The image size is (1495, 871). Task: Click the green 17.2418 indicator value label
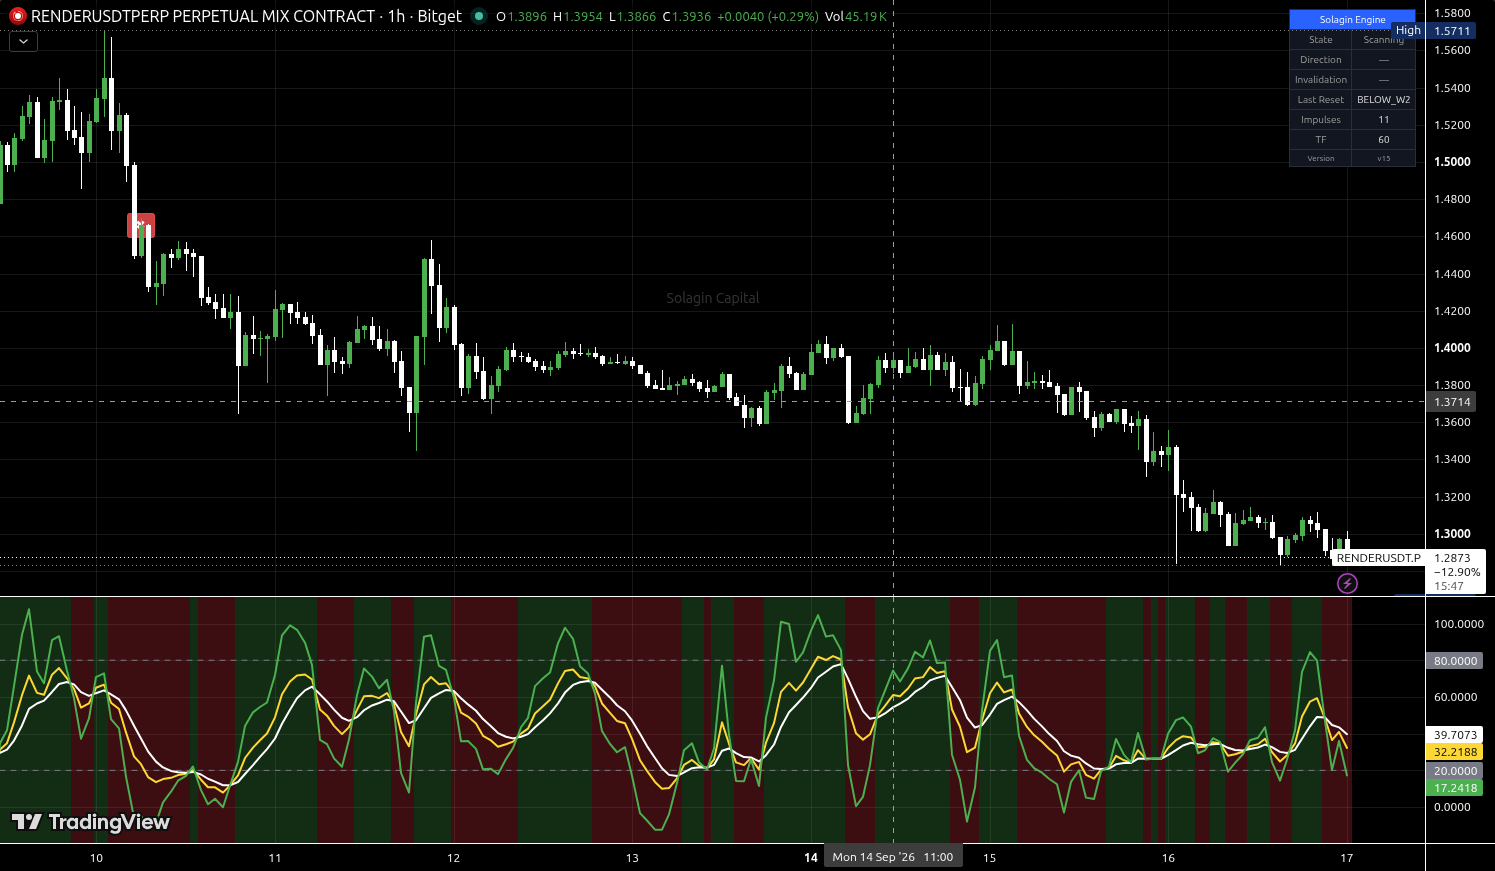pos(1455,788)
